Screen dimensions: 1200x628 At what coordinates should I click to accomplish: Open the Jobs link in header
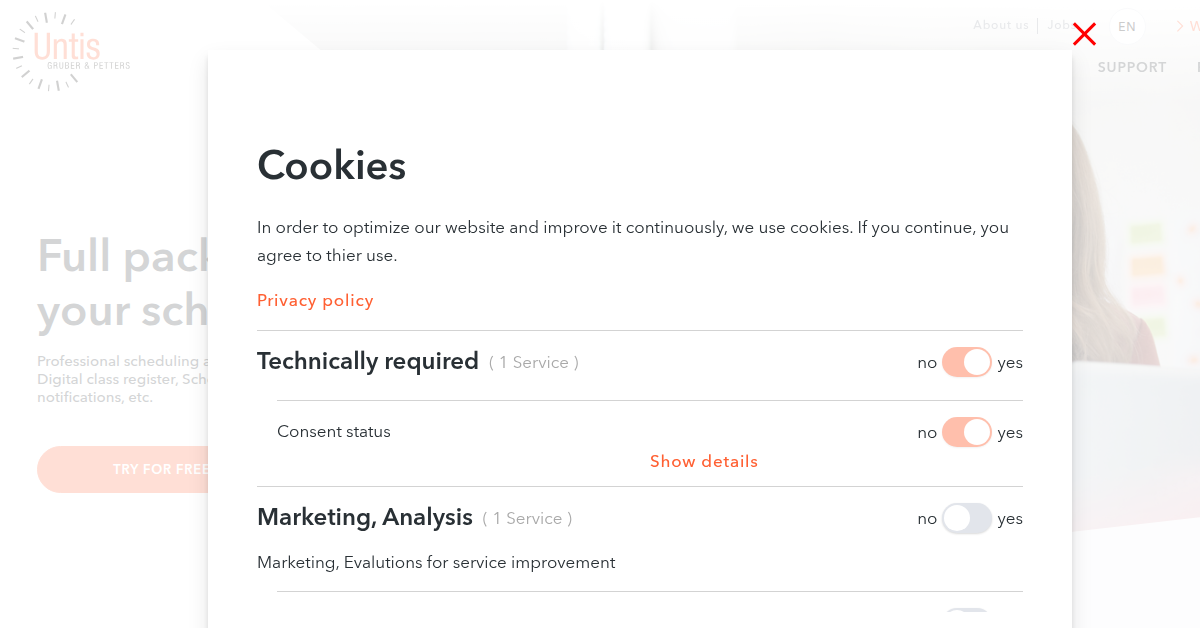coord(1058,25)
